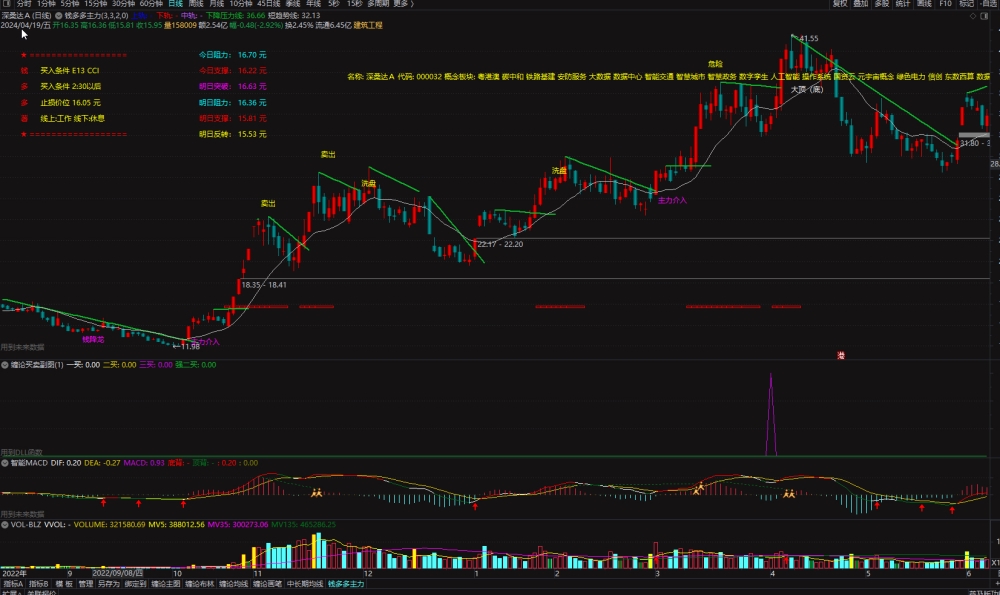The image size is (1000, 595).
Task: Switch to 指标A tab
Action: [13, 584]
